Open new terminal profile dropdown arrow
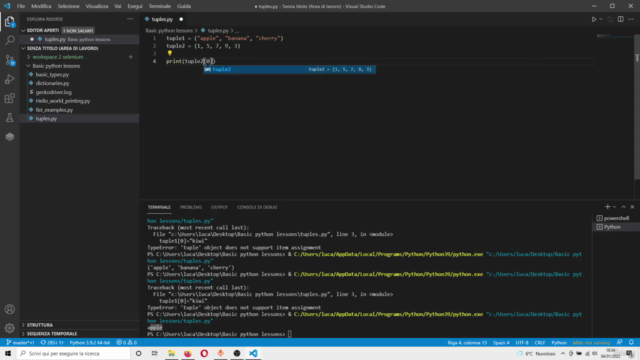This screenshot has width=640, height=360. pyautogui.click(x=614, y=207)
